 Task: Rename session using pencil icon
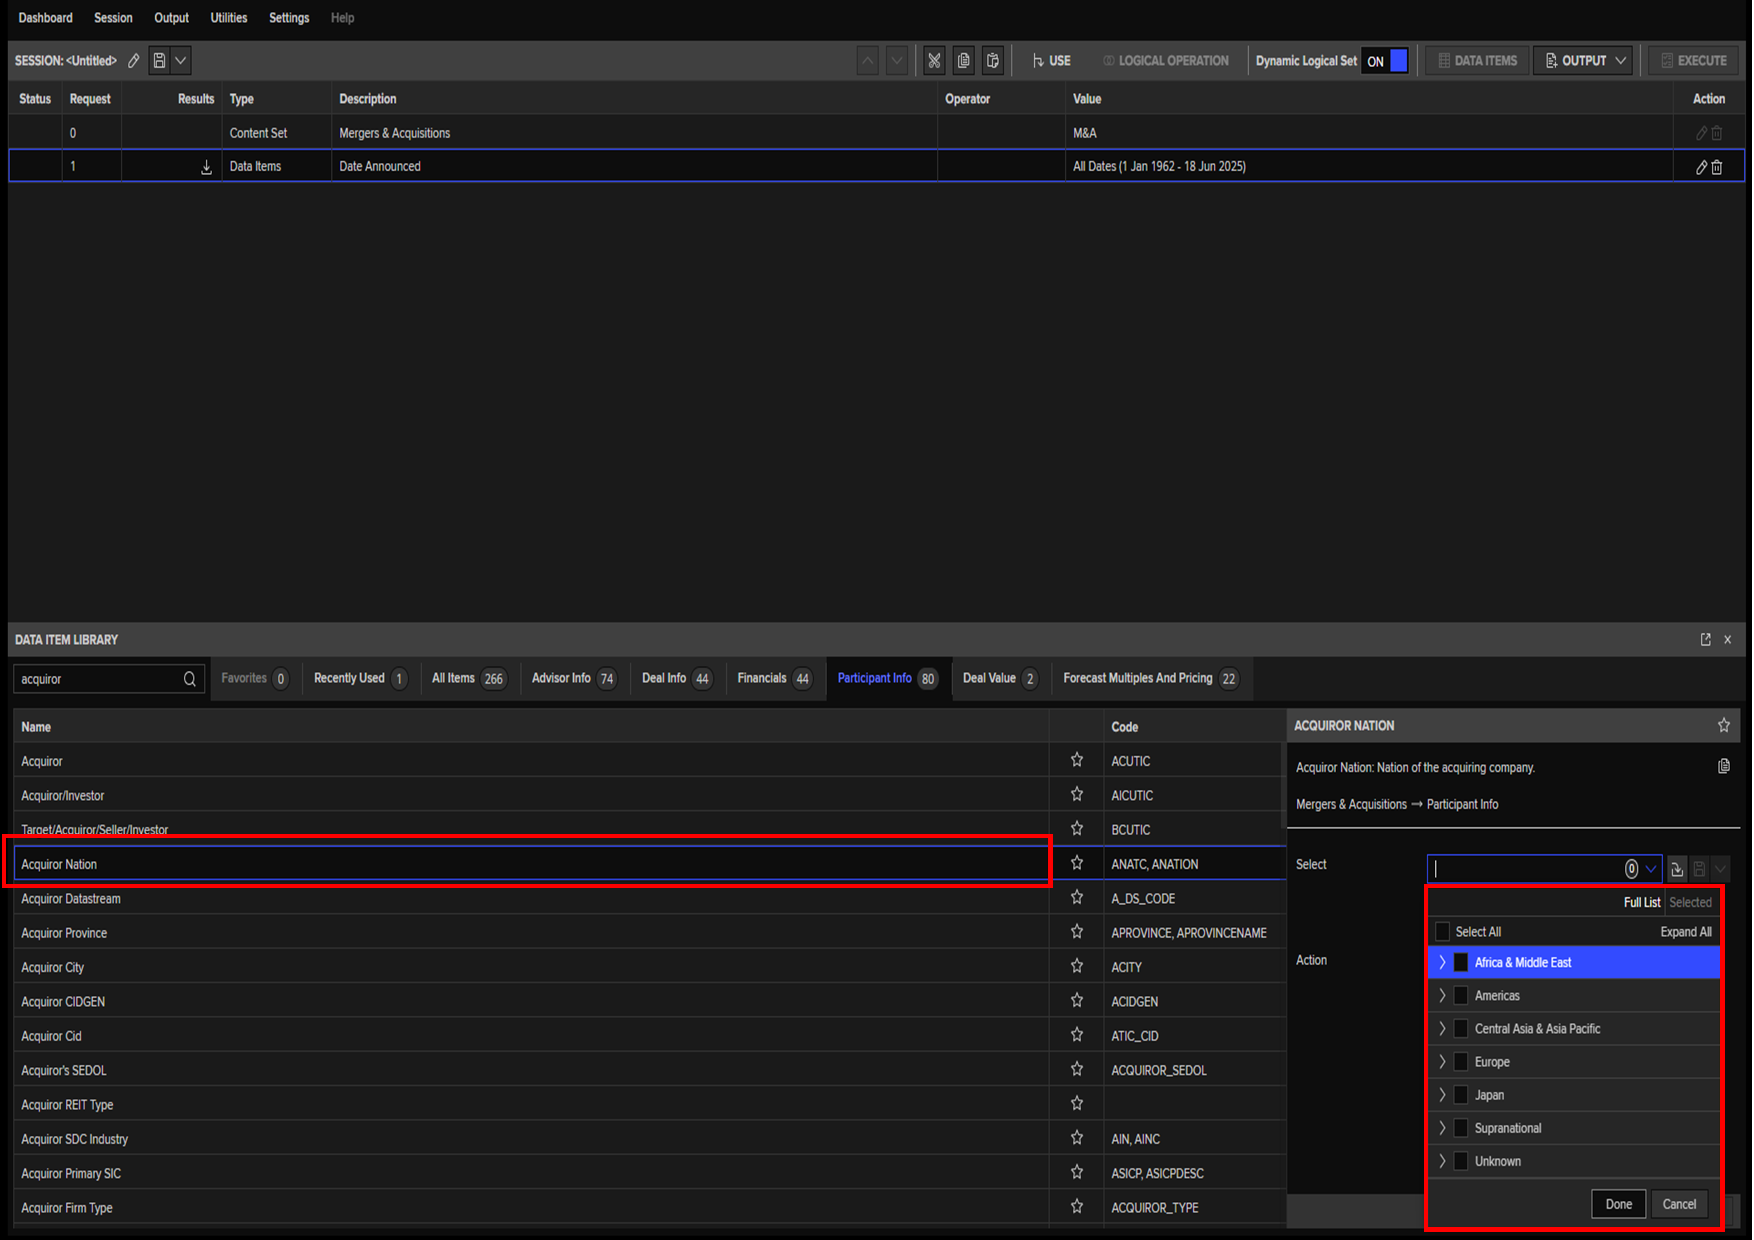click(x=133, y=61)
